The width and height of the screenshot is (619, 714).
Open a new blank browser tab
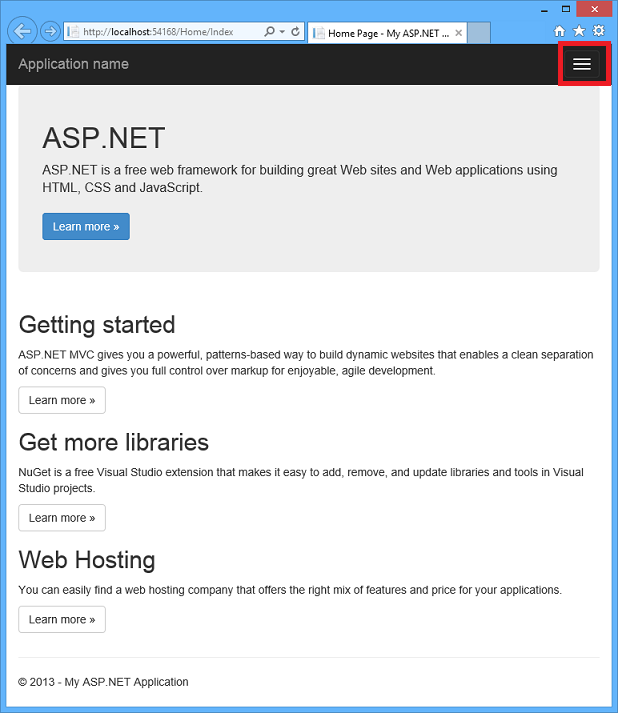click(x=480, y=32)
